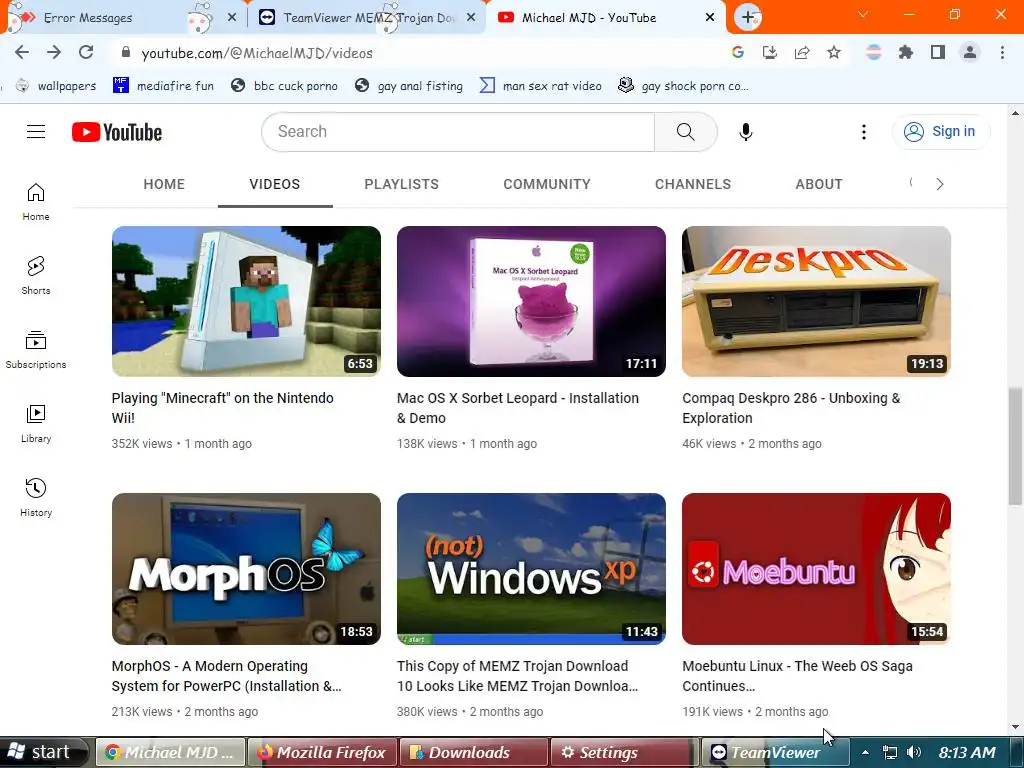Open the CHANNELS tab

pos(693,184)
